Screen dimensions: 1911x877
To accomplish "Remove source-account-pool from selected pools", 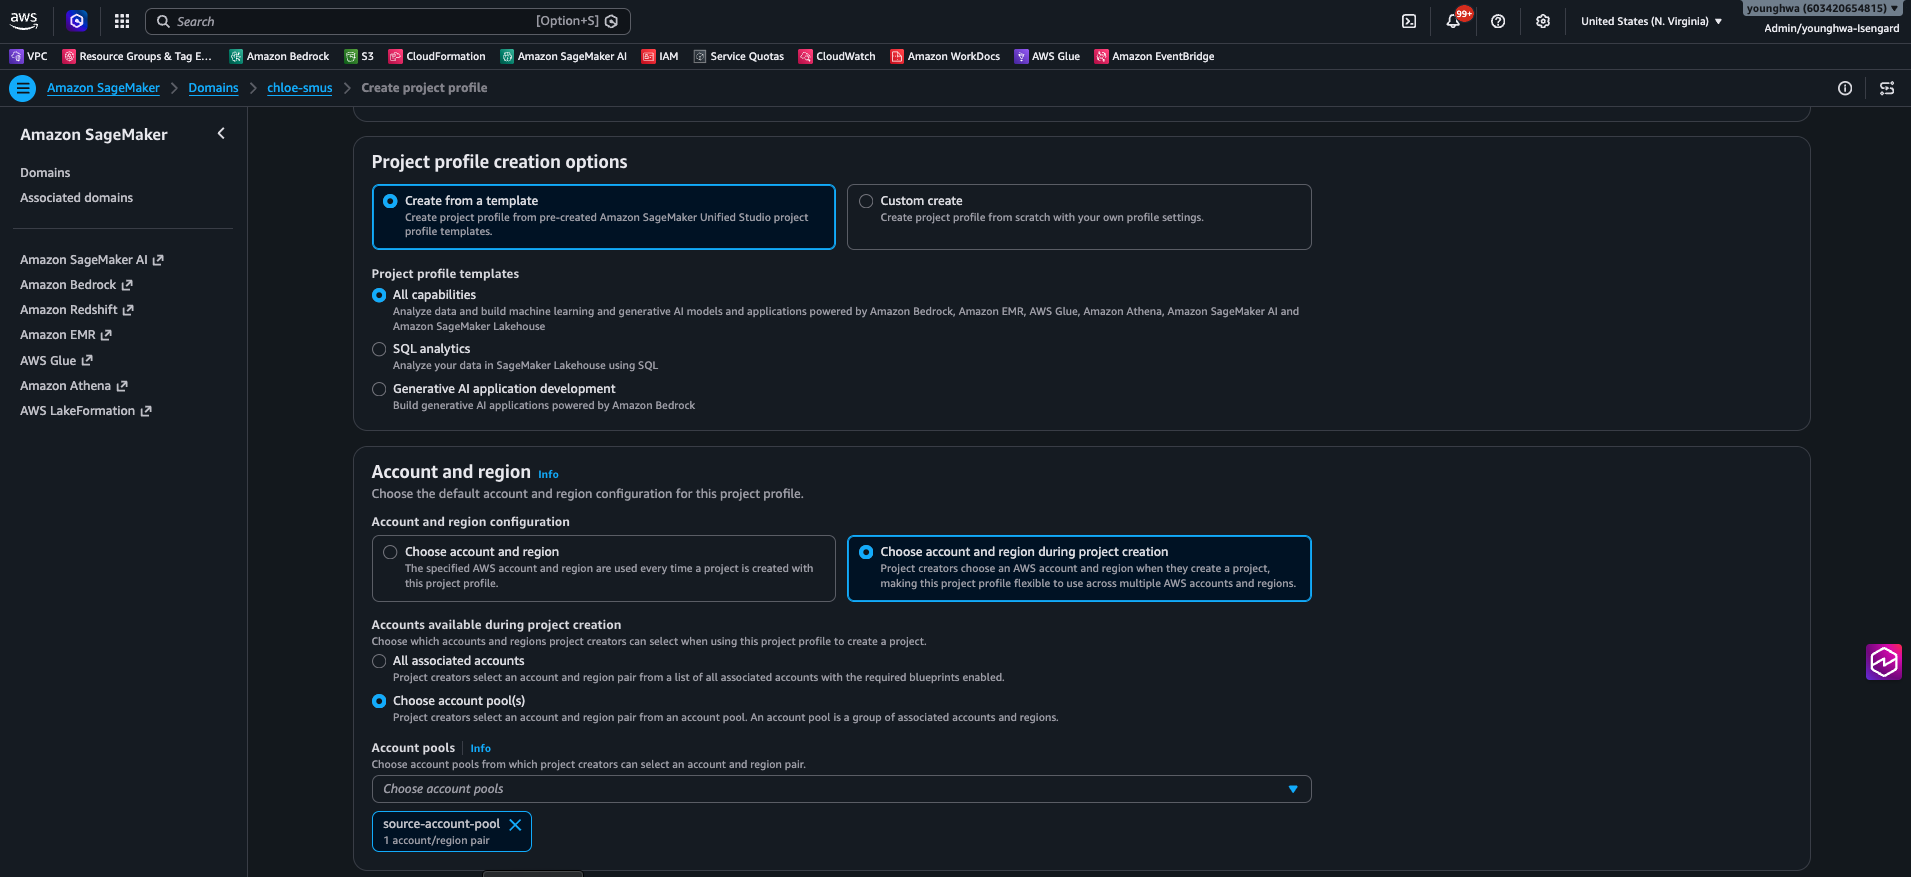I will coord(515,825).
